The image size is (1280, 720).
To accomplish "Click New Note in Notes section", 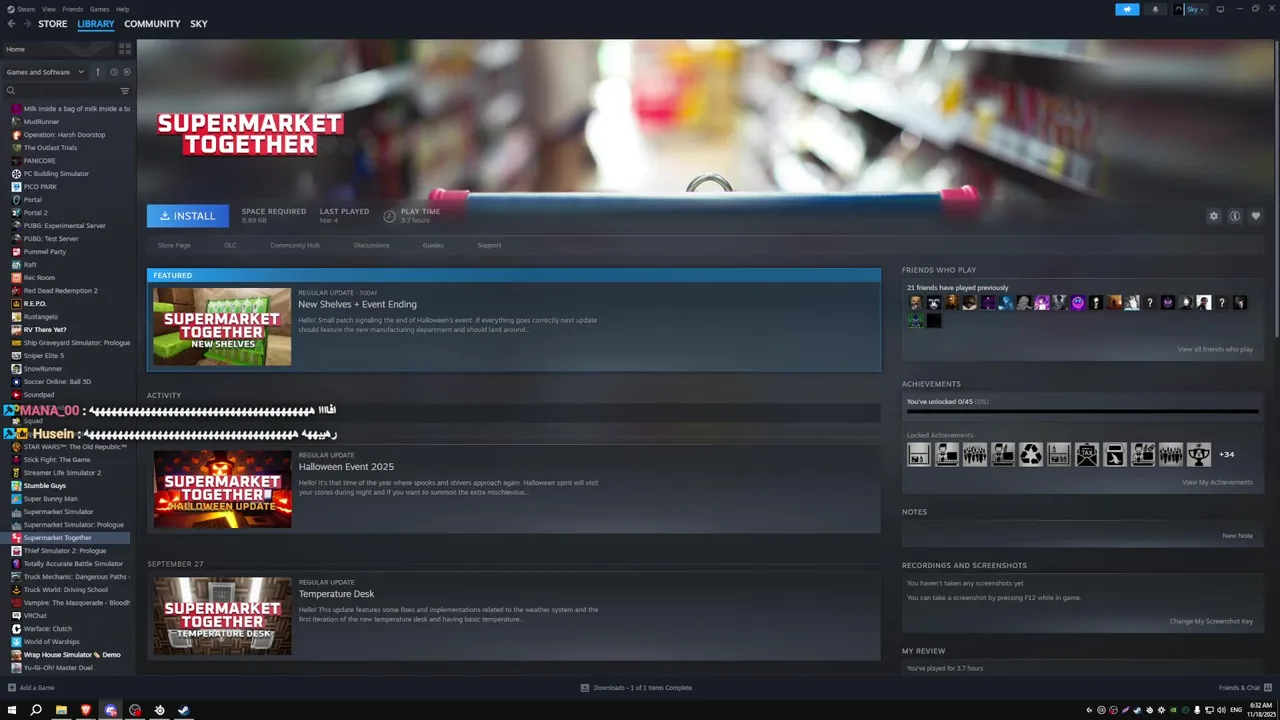I will (1237, 536).
